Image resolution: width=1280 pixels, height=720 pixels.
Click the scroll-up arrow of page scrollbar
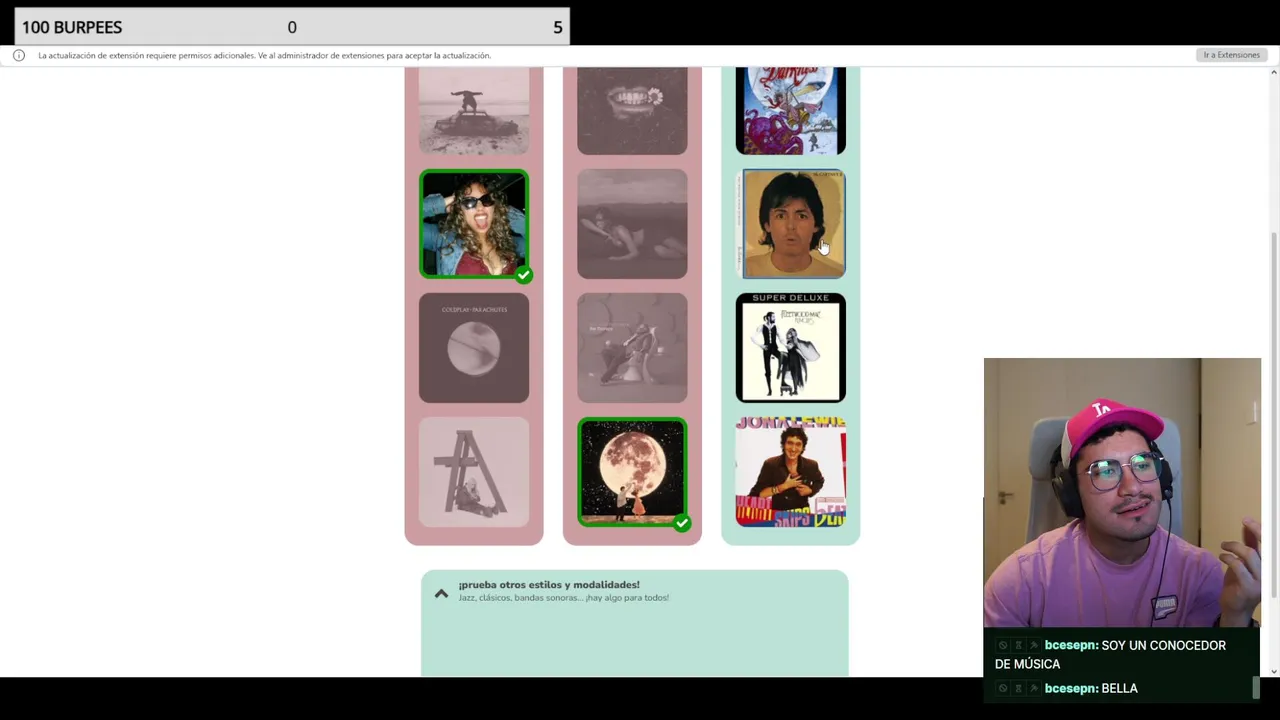(1273, 72)
